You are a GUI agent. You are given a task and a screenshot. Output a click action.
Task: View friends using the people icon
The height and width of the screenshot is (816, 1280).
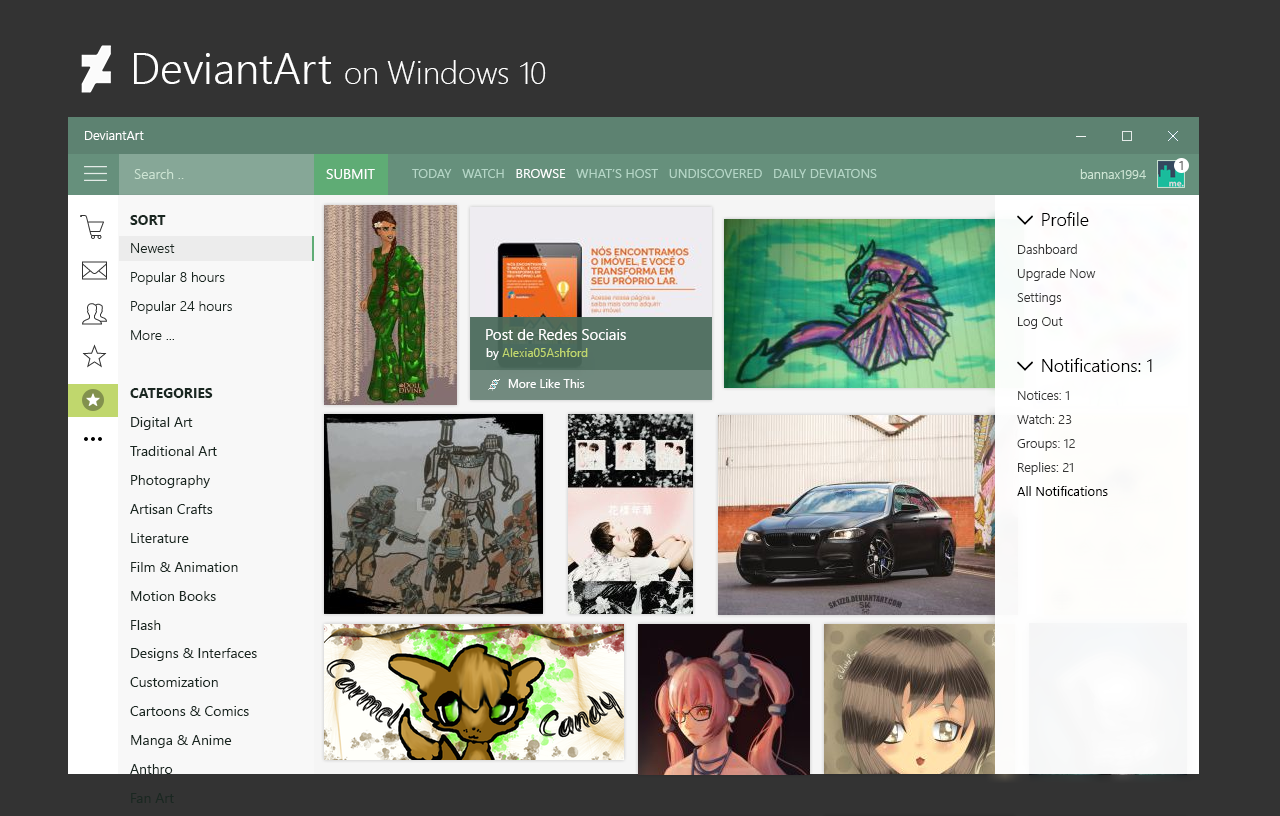pos(93,313)
